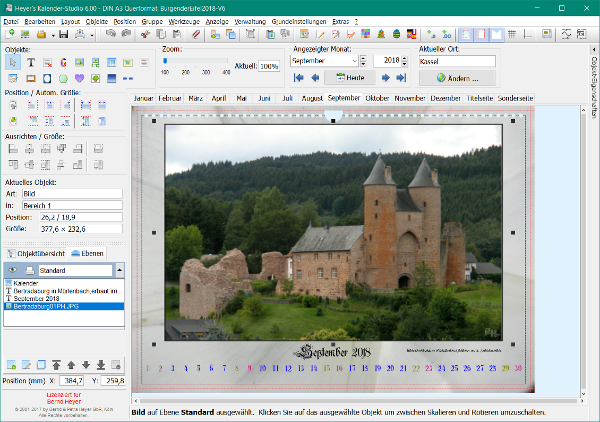600x422 pixels.
Task: Adjust the Zoom slider handle
Action: (x=166, y=61)
